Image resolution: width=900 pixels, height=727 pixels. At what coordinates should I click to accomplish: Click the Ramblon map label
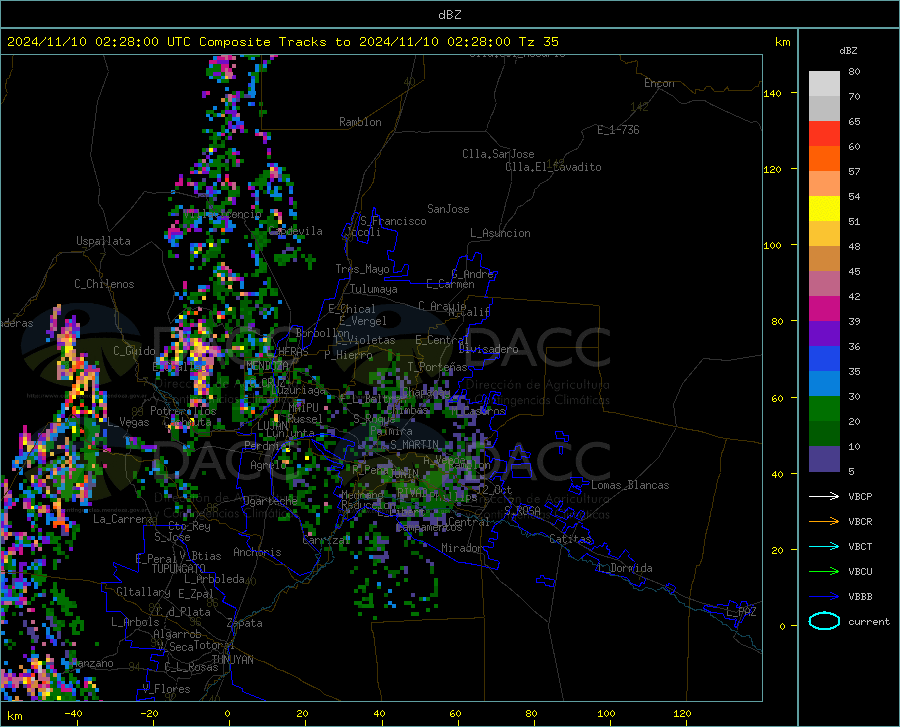[360, 122]
